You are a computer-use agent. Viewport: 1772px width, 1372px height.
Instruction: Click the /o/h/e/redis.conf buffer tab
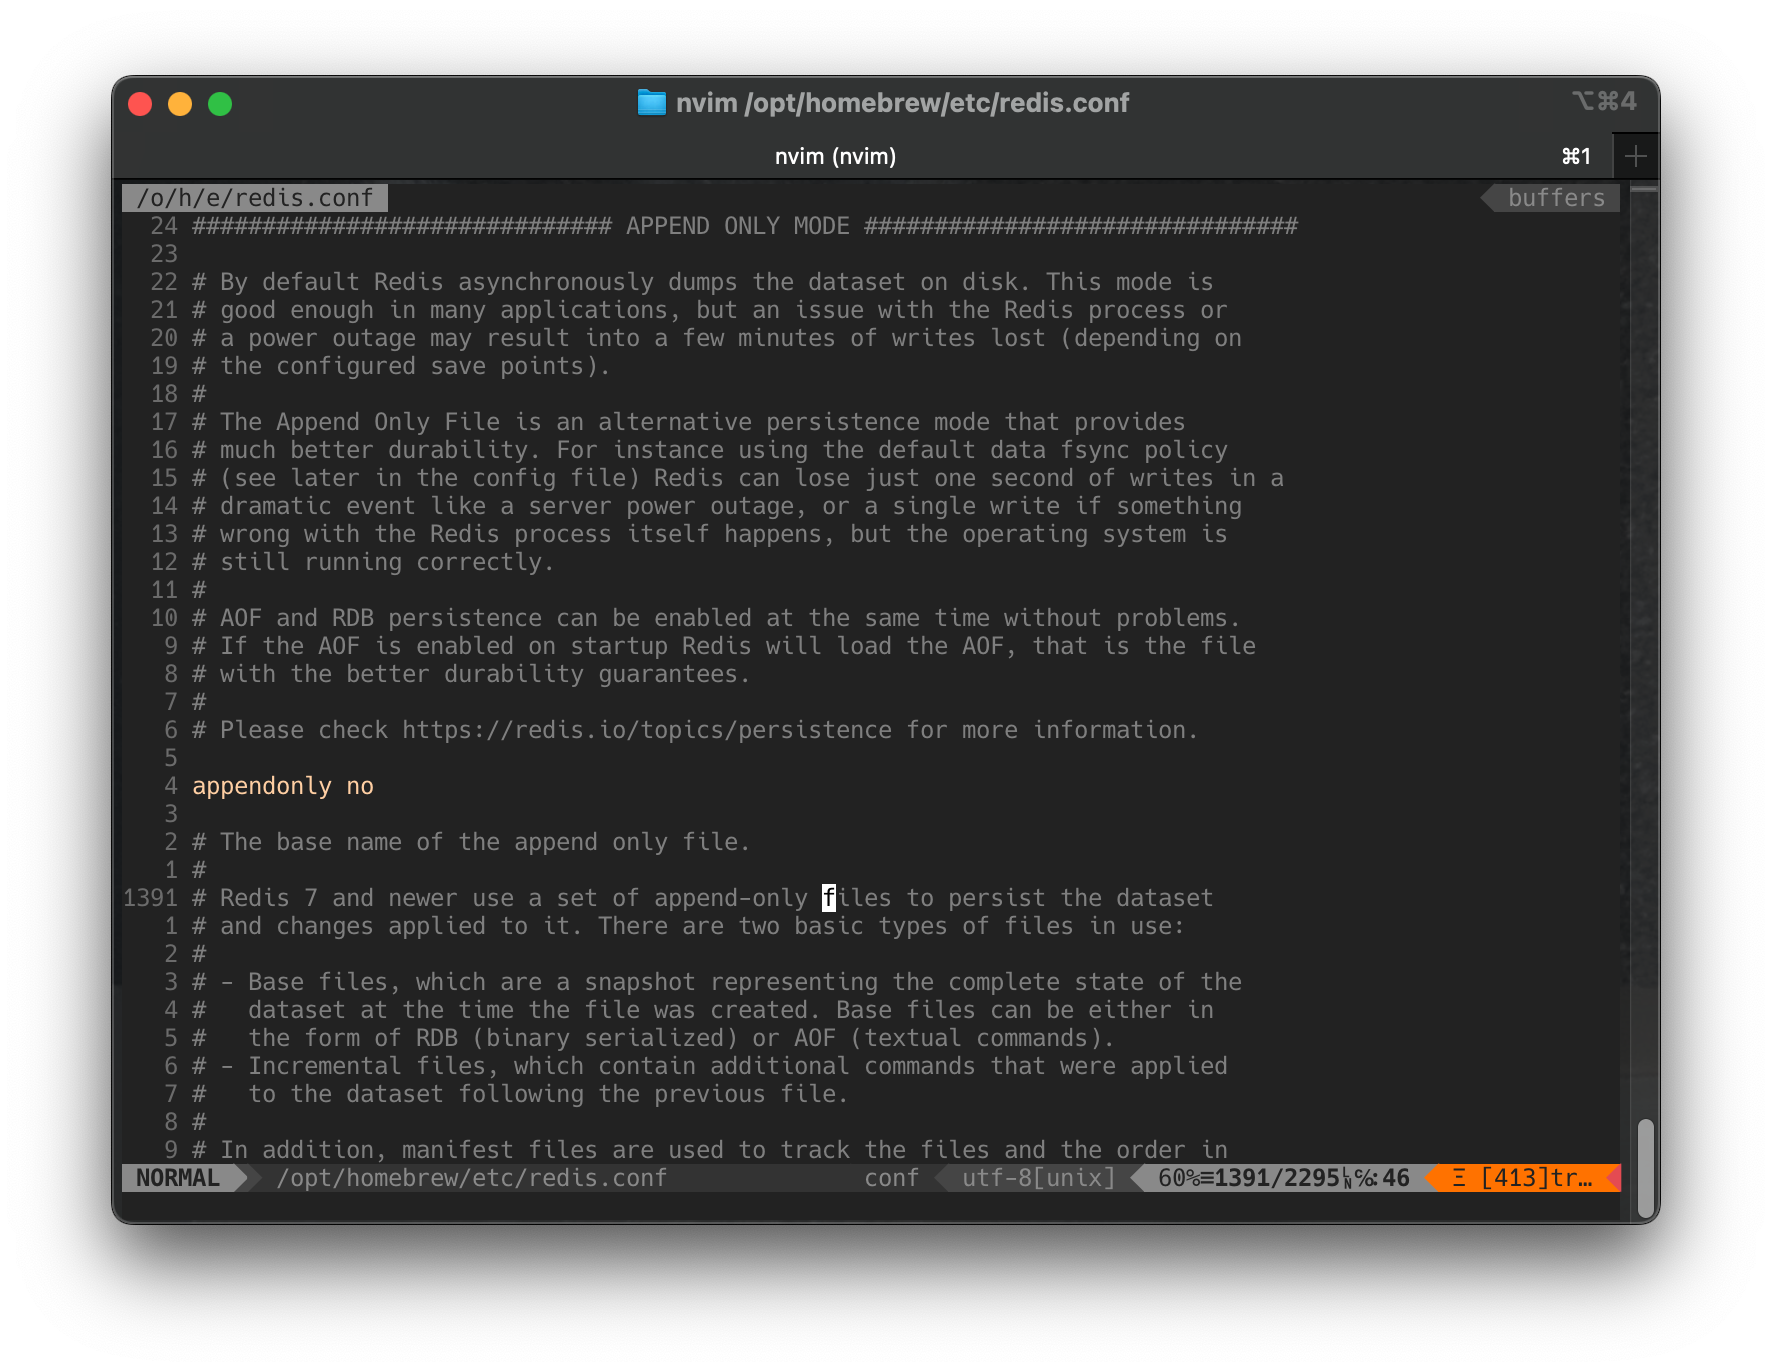click(x=255, y=198)
